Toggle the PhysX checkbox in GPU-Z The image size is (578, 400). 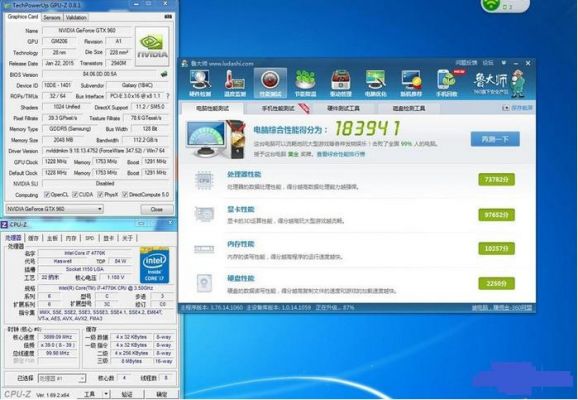pyautogui.click(x=100, y=194)
